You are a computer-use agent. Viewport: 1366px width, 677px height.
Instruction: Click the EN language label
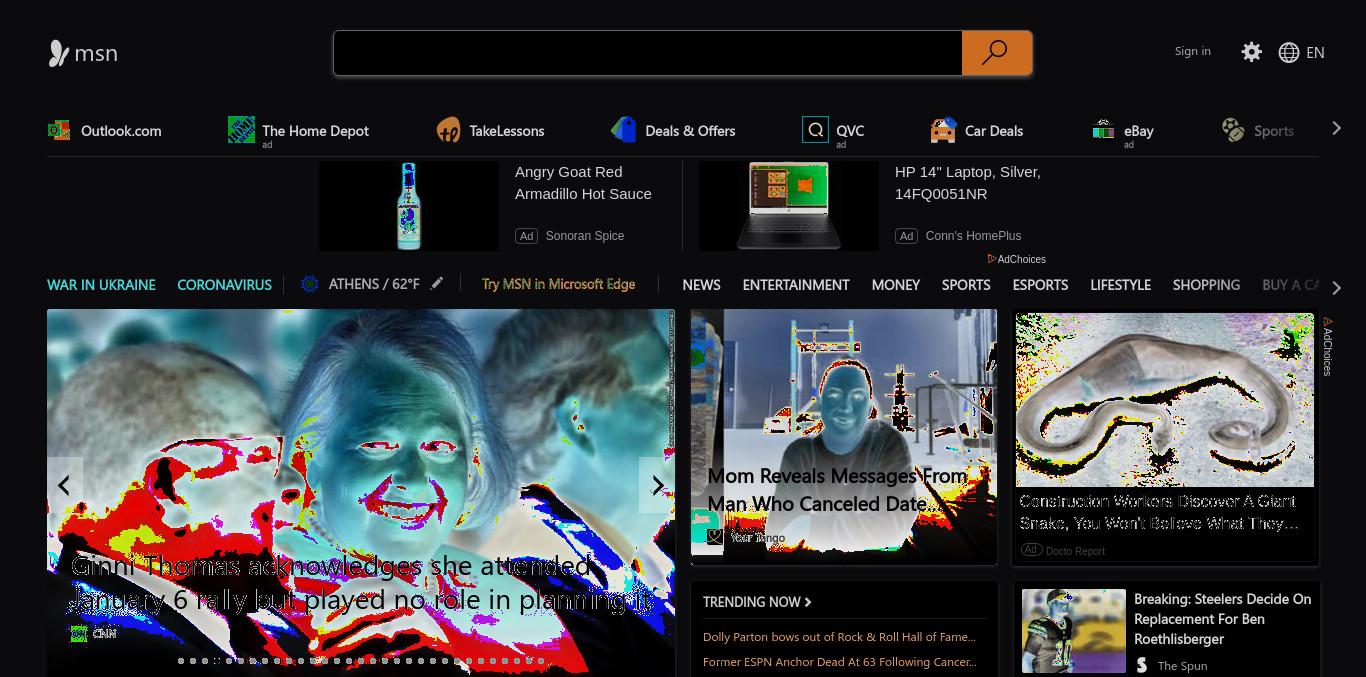[1315, 53]
